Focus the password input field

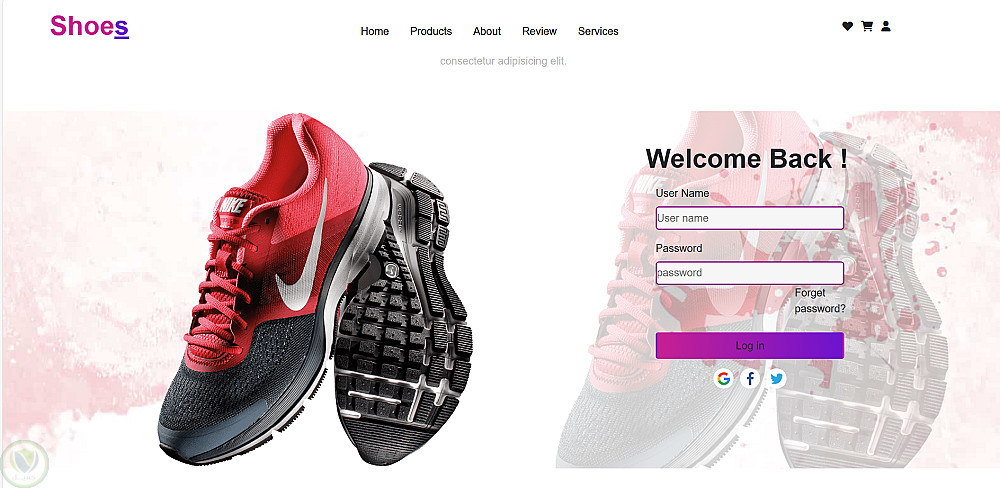click(750, 273)
